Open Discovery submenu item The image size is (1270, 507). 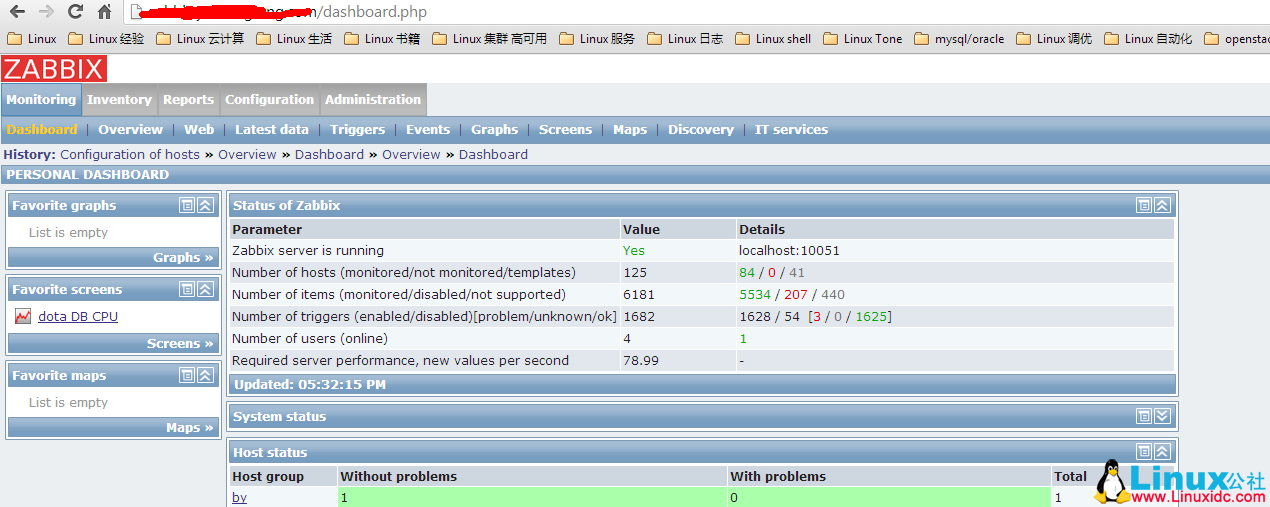point(701,129)
